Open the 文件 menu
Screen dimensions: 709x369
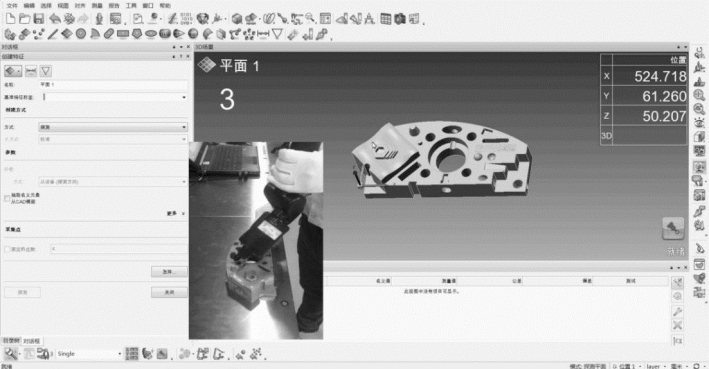(x=12, y=5)
